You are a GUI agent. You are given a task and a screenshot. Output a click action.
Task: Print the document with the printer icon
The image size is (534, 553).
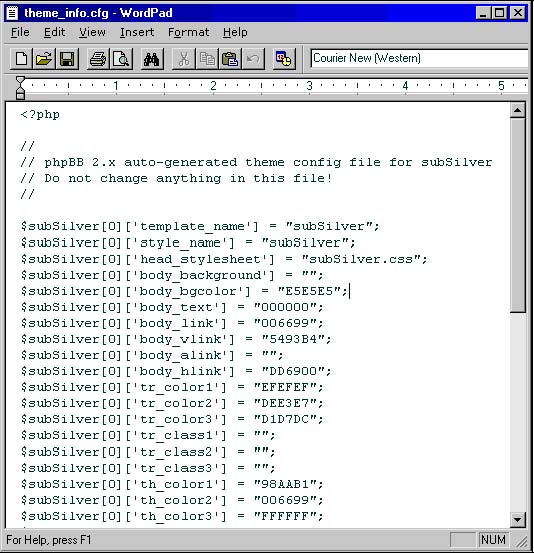[x=98, y=59]
